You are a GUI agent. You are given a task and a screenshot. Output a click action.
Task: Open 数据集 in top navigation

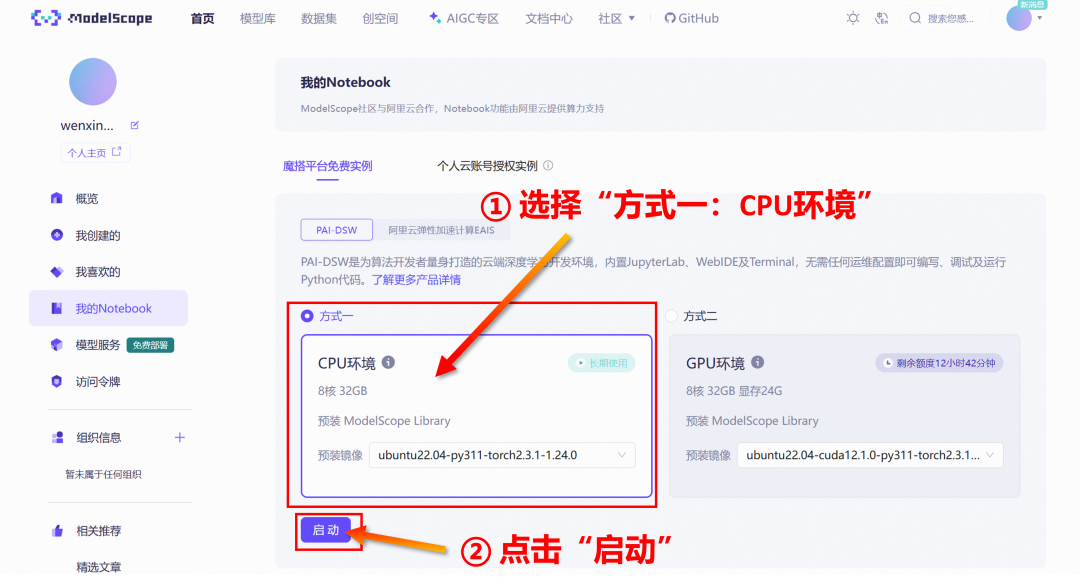tap(319, 19)
